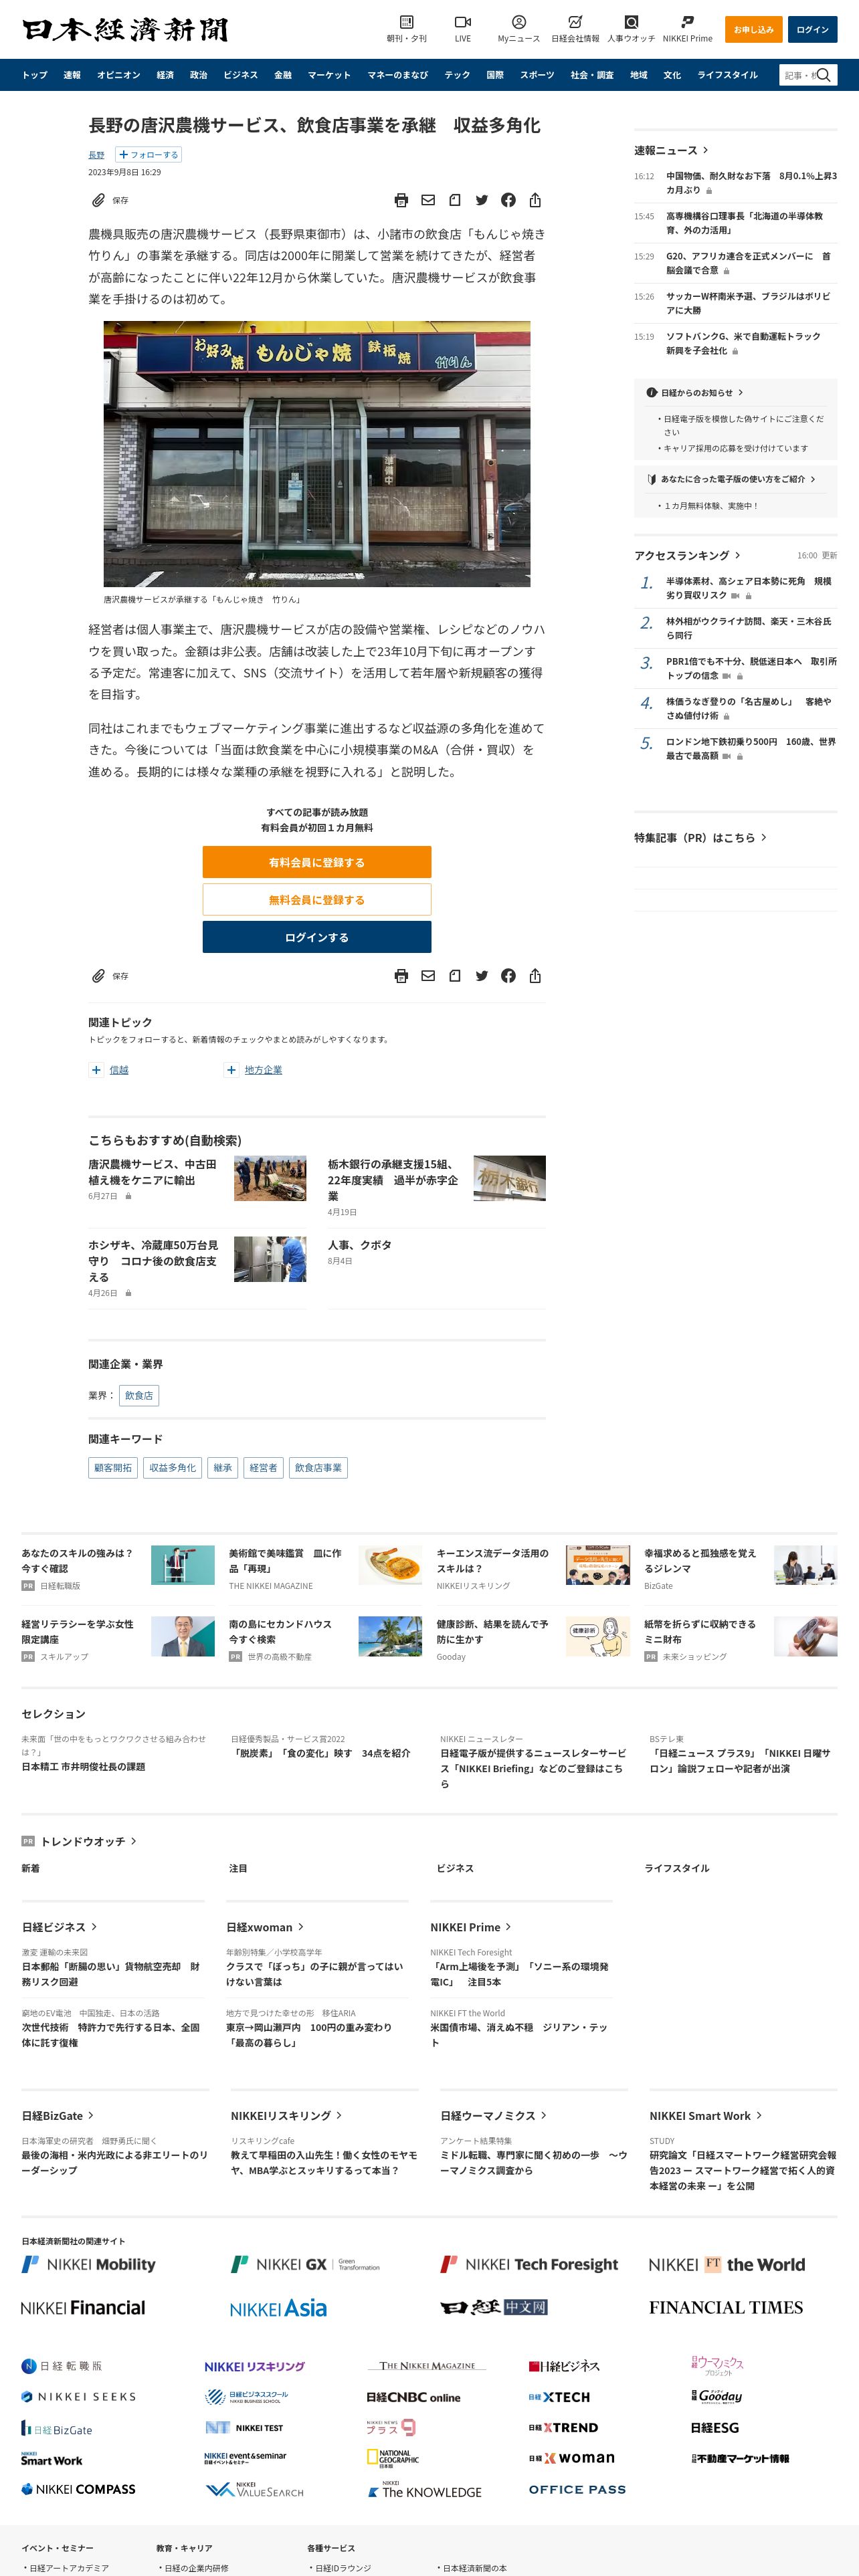Open 日経会社情報 chart icon

point(575,22)
